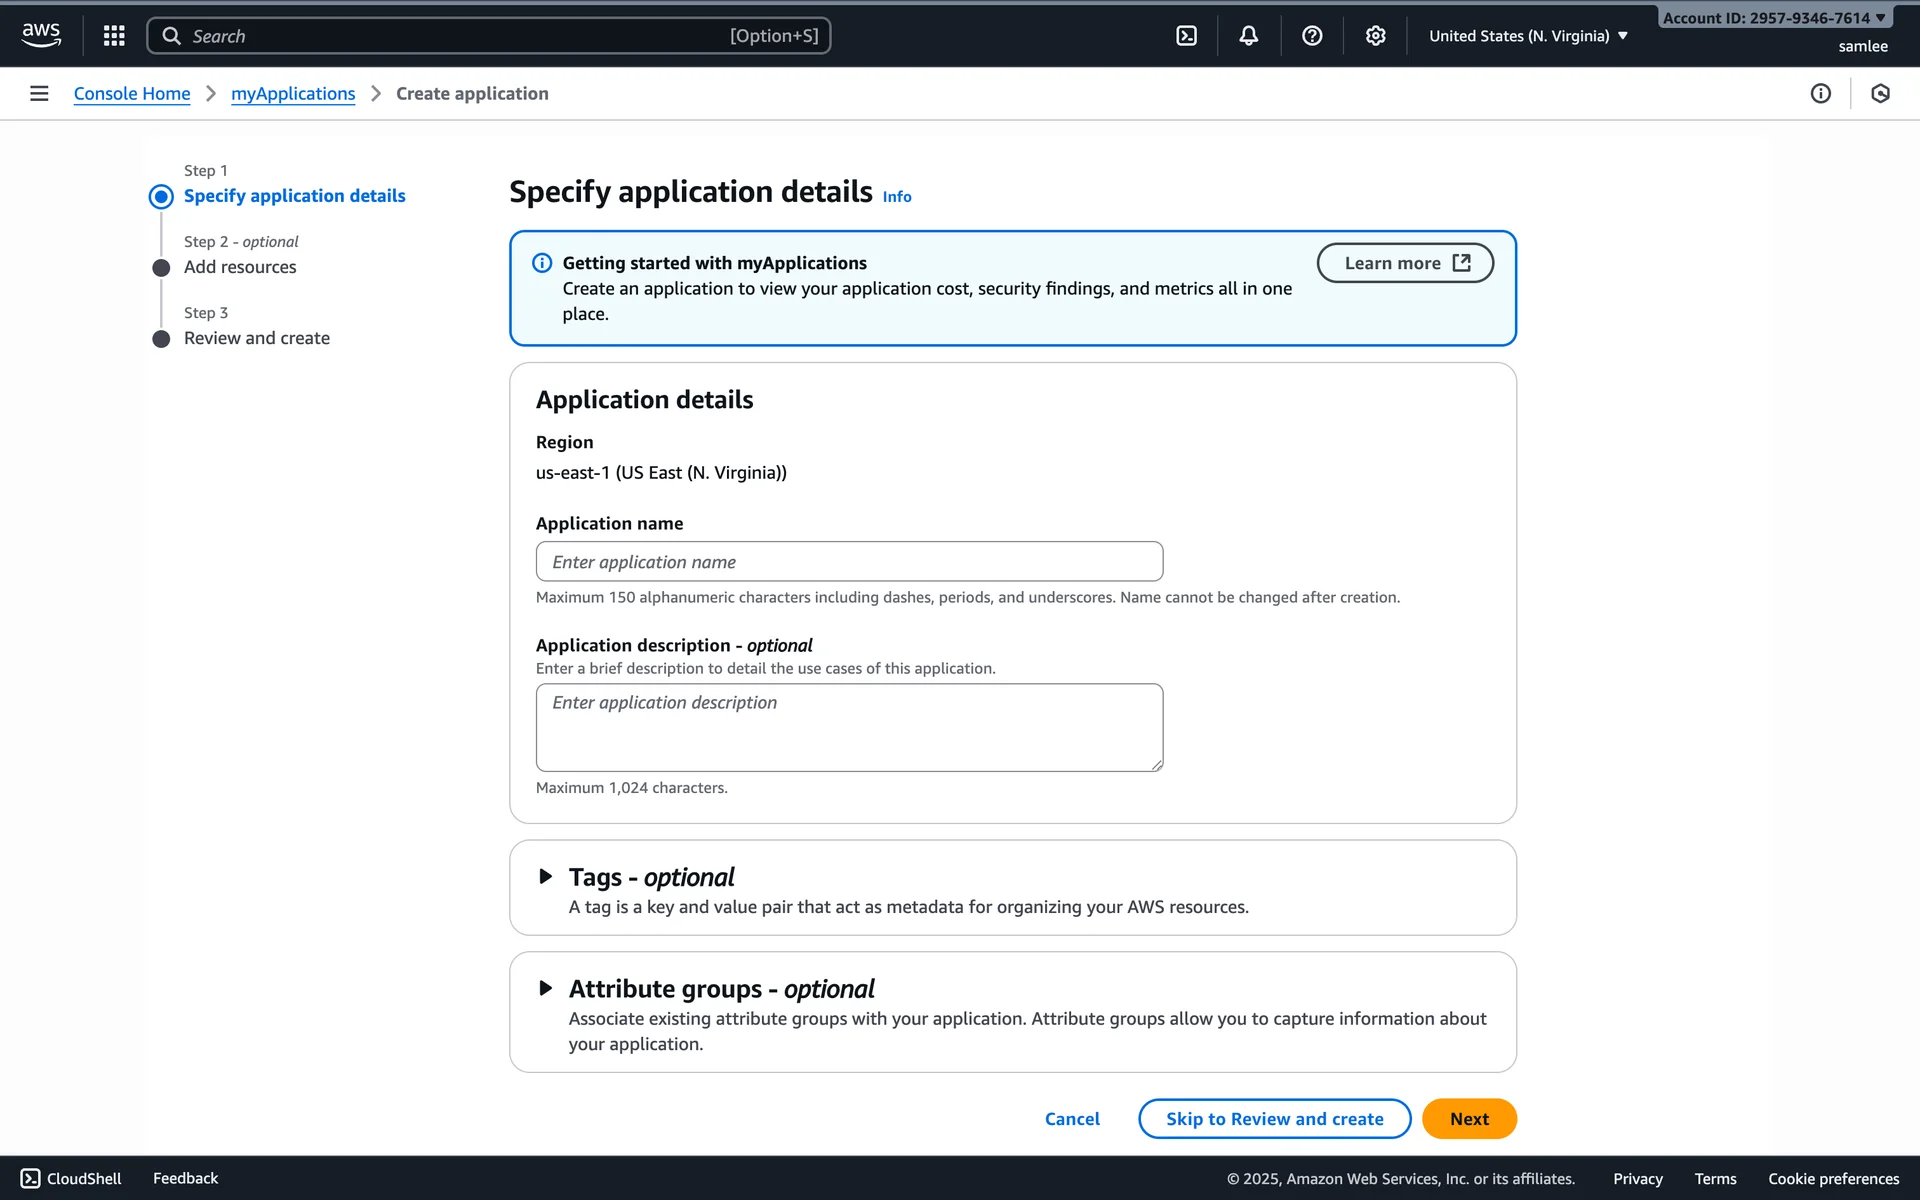This screenshot has height=1200, width=1920.
Task: Open the notifications bell
Action: click(1249, 36)
